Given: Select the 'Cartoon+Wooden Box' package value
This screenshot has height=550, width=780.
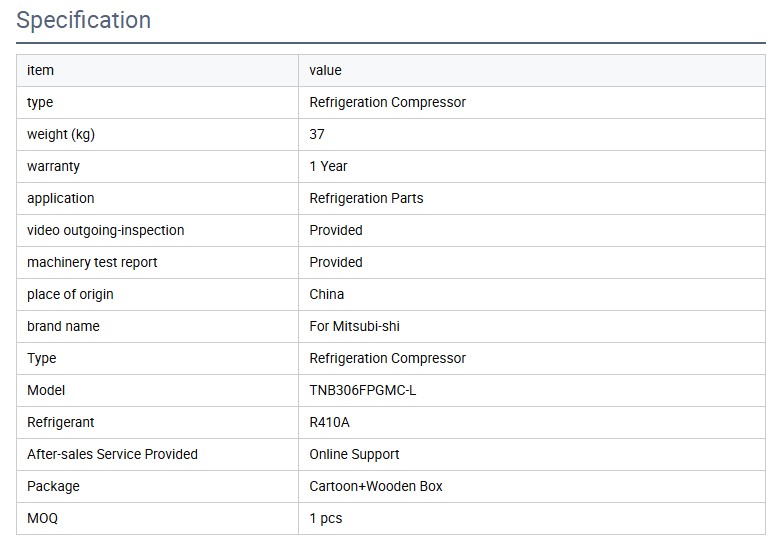Looking at the screenshot, I should point(376,486).
